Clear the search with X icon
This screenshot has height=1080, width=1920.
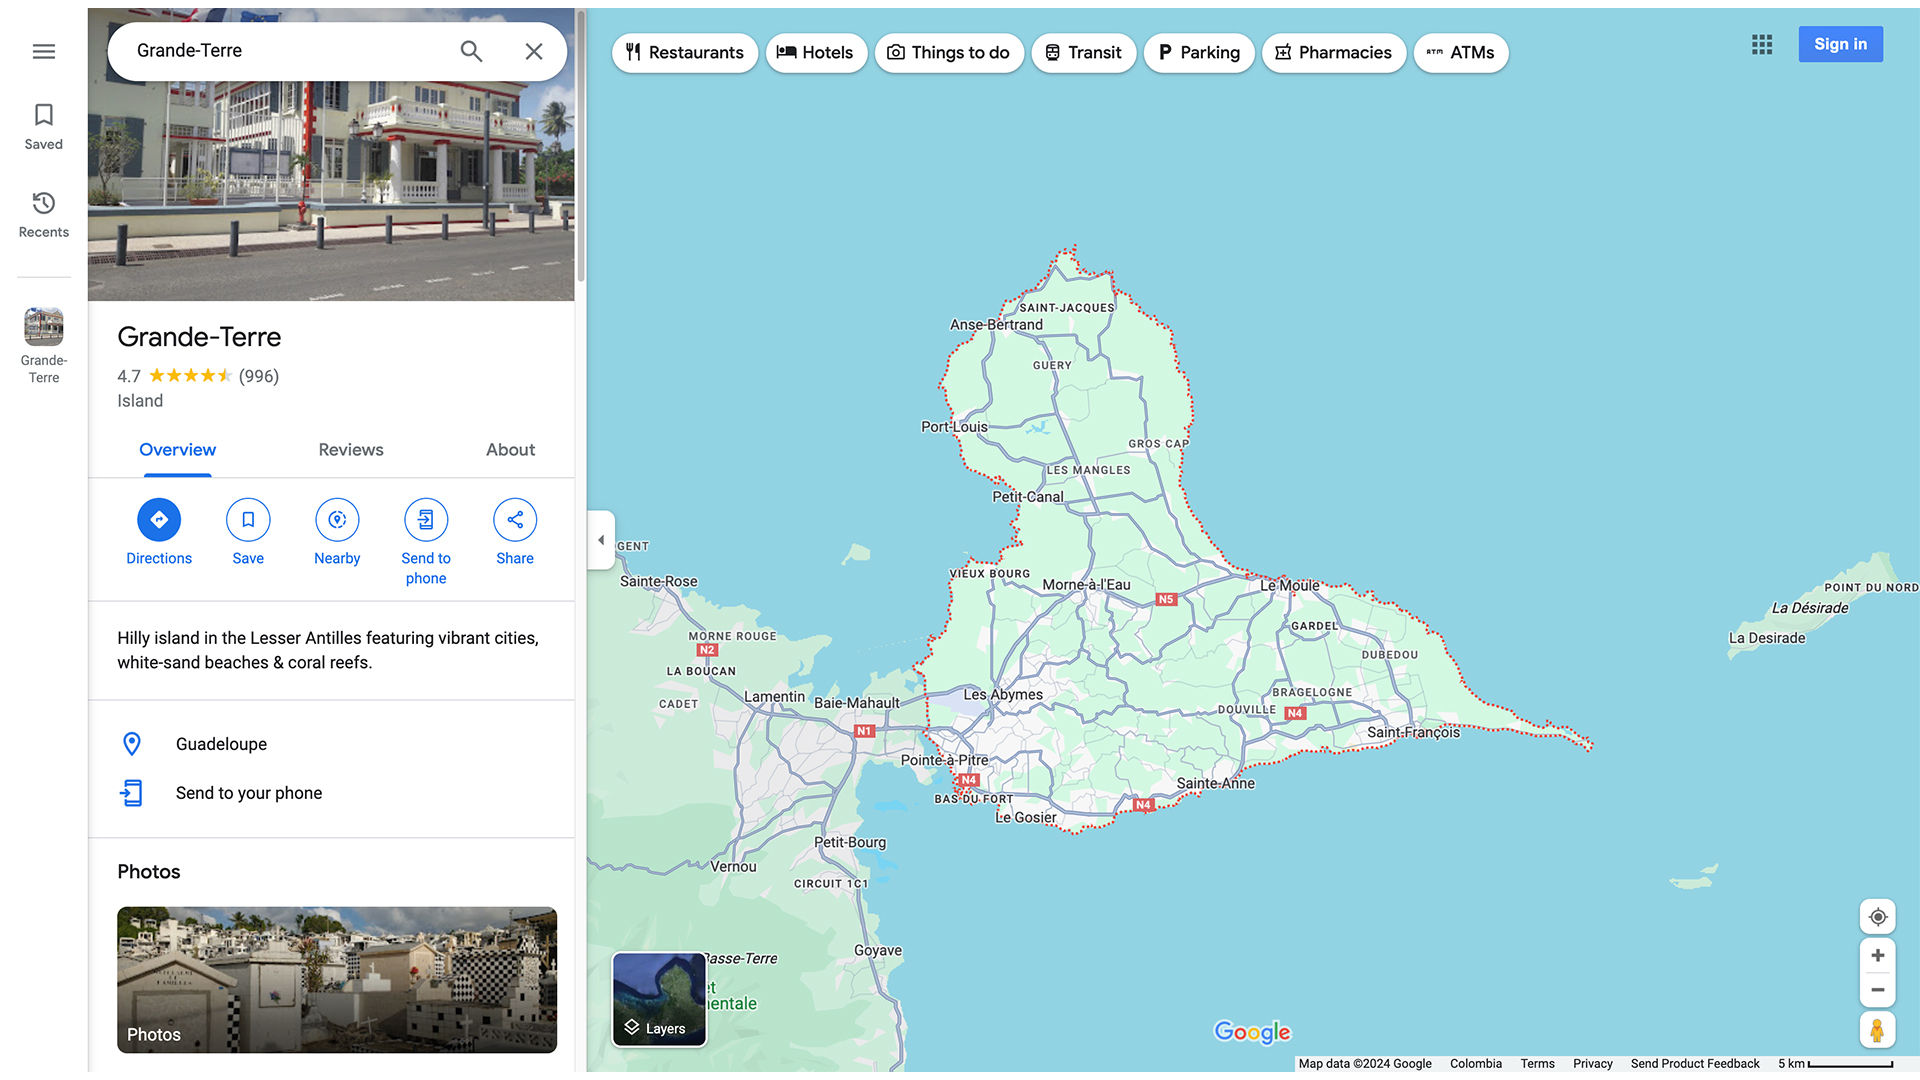tap(534, 51)
